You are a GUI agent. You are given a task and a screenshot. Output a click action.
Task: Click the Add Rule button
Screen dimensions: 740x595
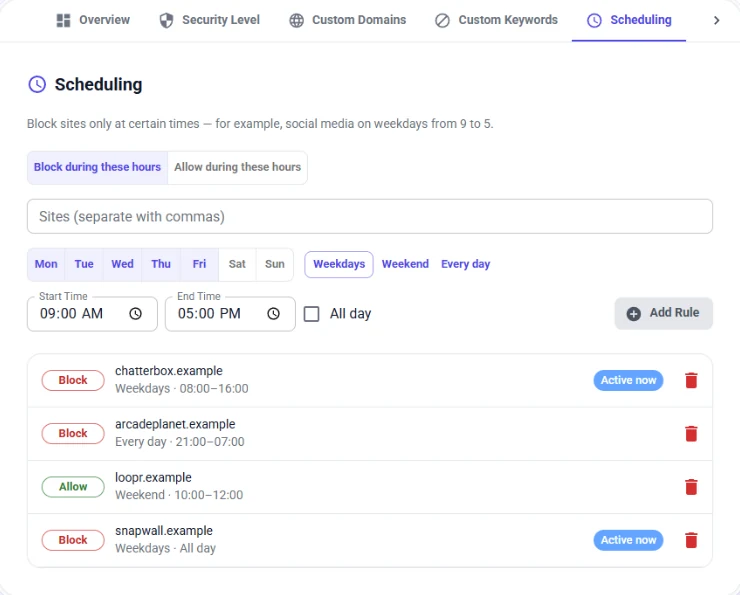(663, 313)
